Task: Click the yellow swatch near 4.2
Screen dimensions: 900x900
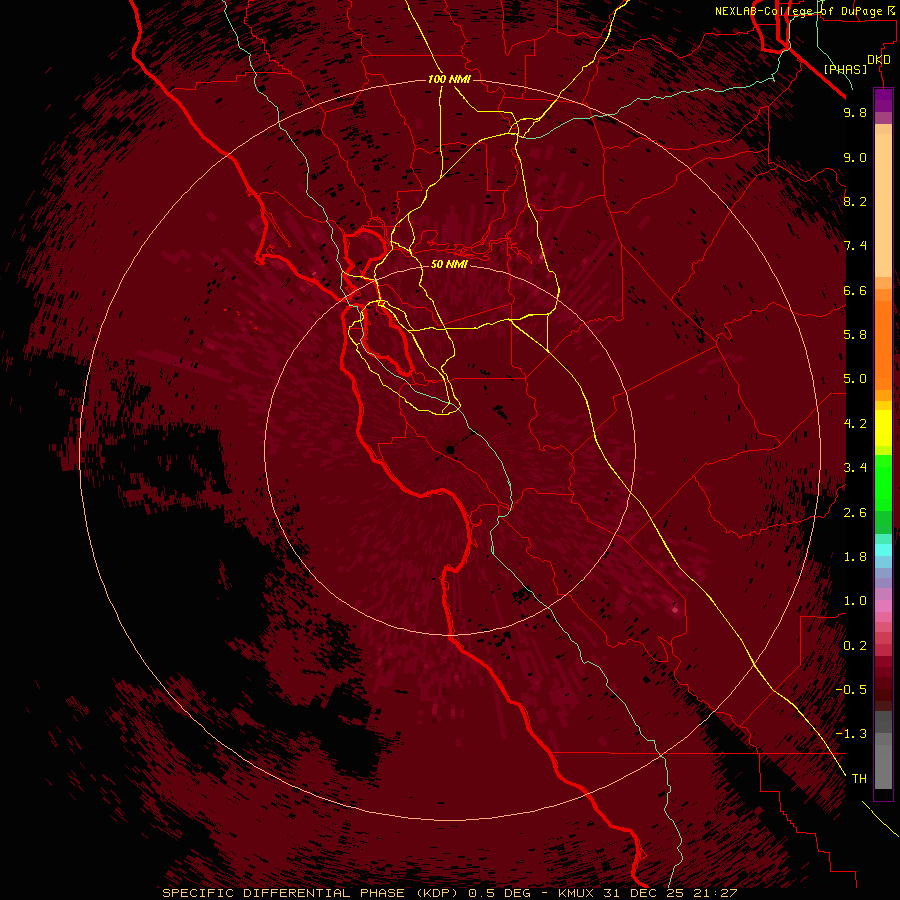Action: [883, 428]
